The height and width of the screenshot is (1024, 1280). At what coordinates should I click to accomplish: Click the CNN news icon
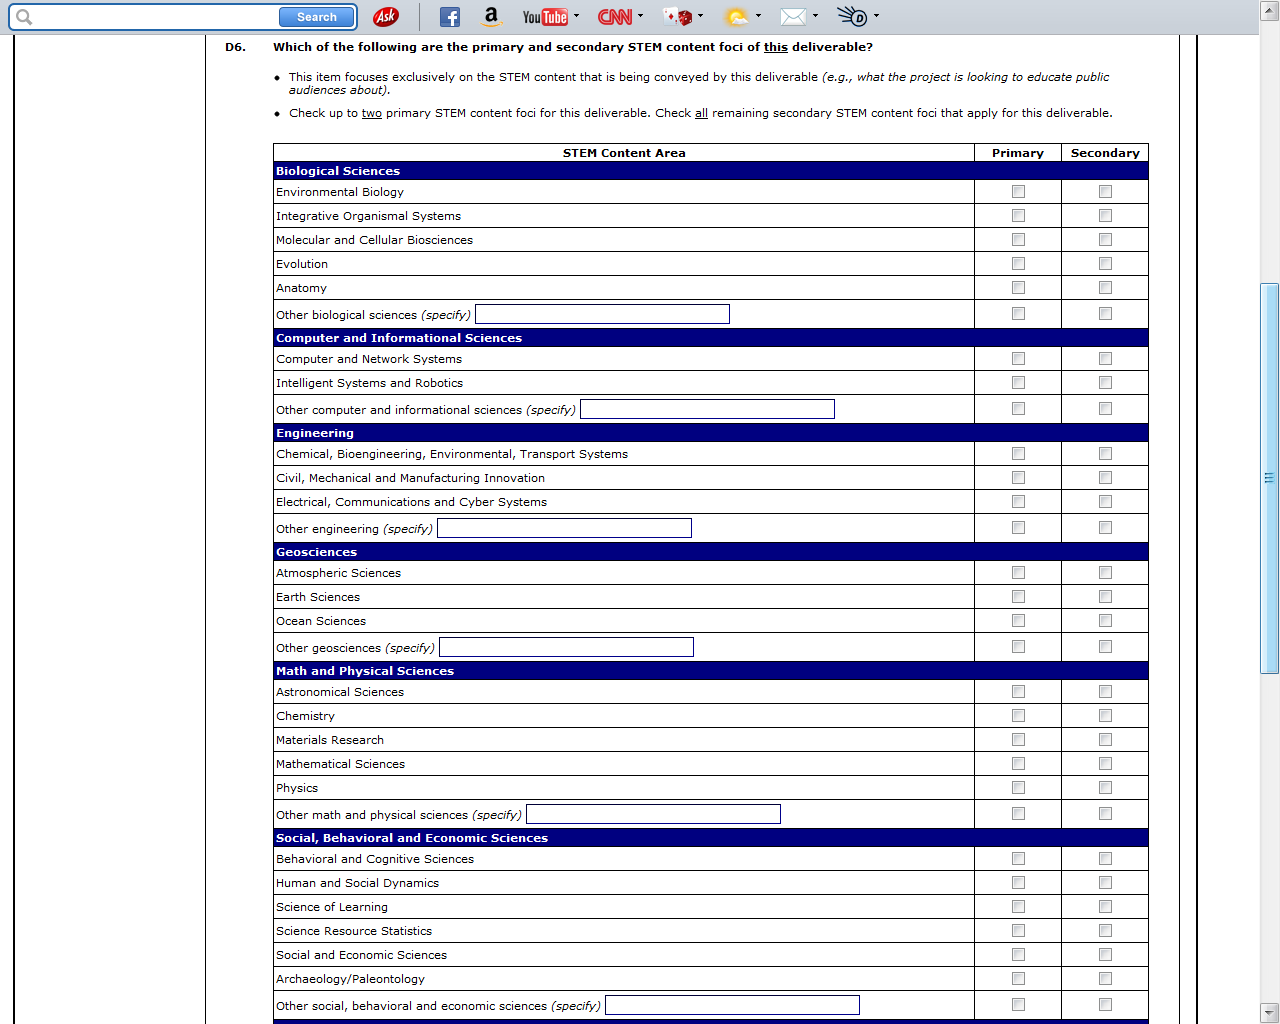click(x=614, y=17)
